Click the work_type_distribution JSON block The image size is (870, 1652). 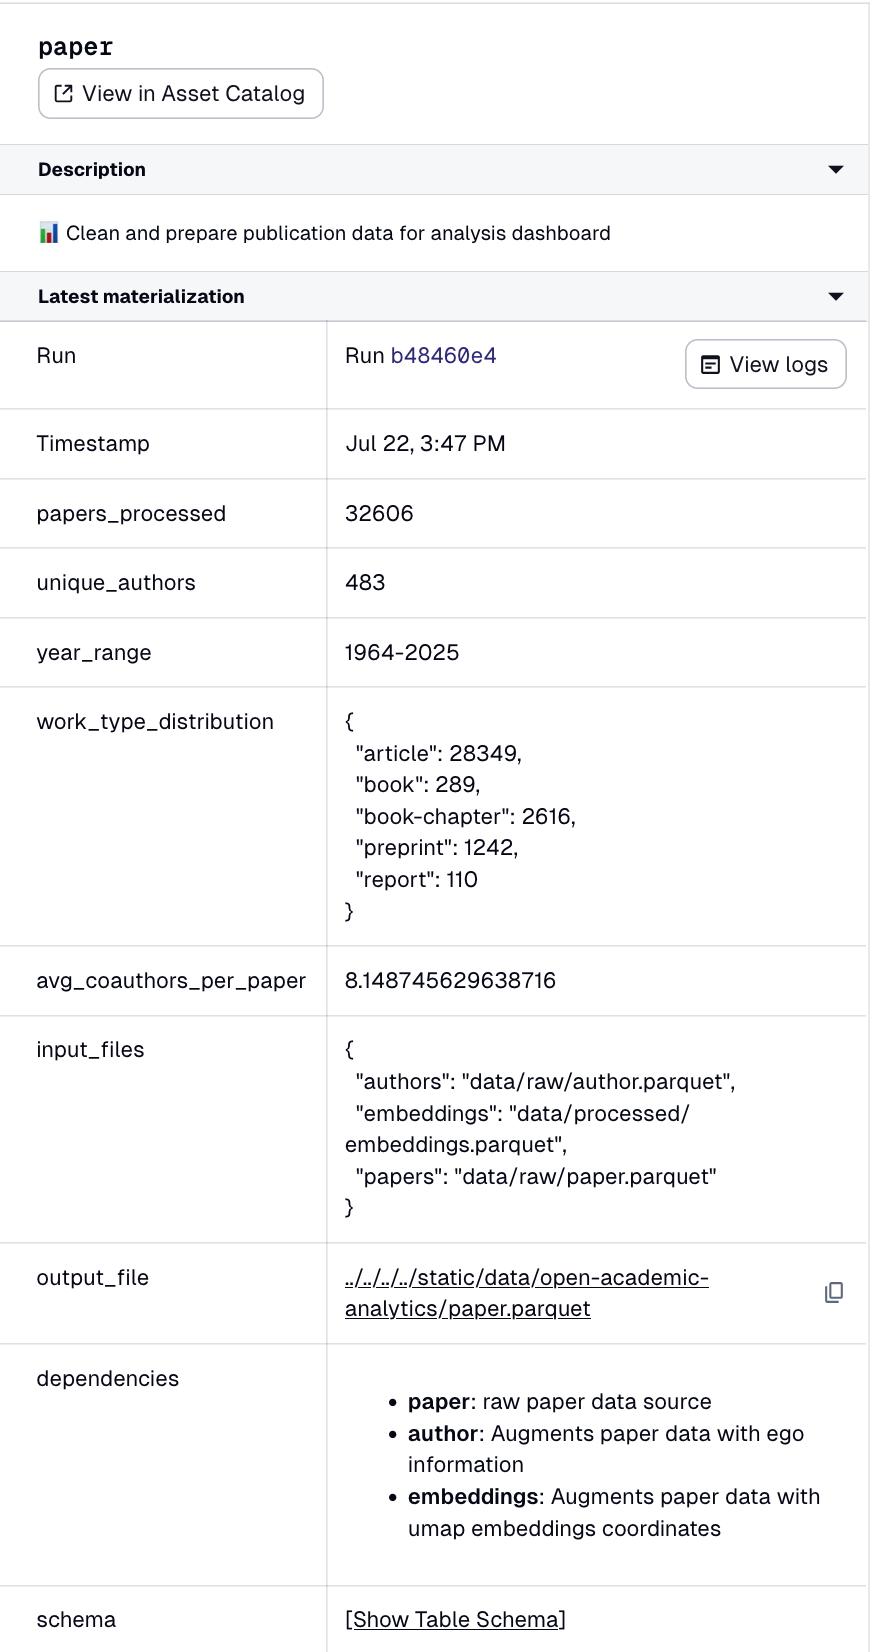461,816
